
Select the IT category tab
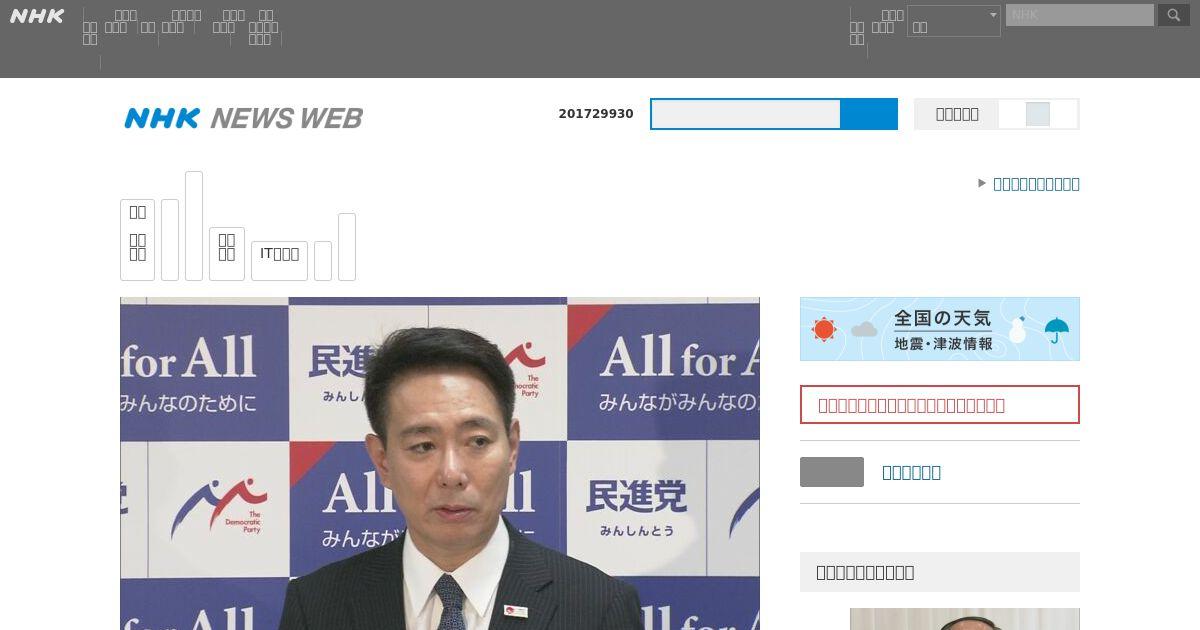[279, 260]
